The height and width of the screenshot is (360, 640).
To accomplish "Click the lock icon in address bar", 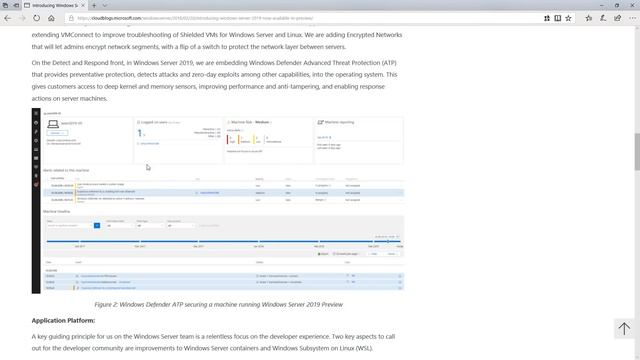I will (71, 18).
